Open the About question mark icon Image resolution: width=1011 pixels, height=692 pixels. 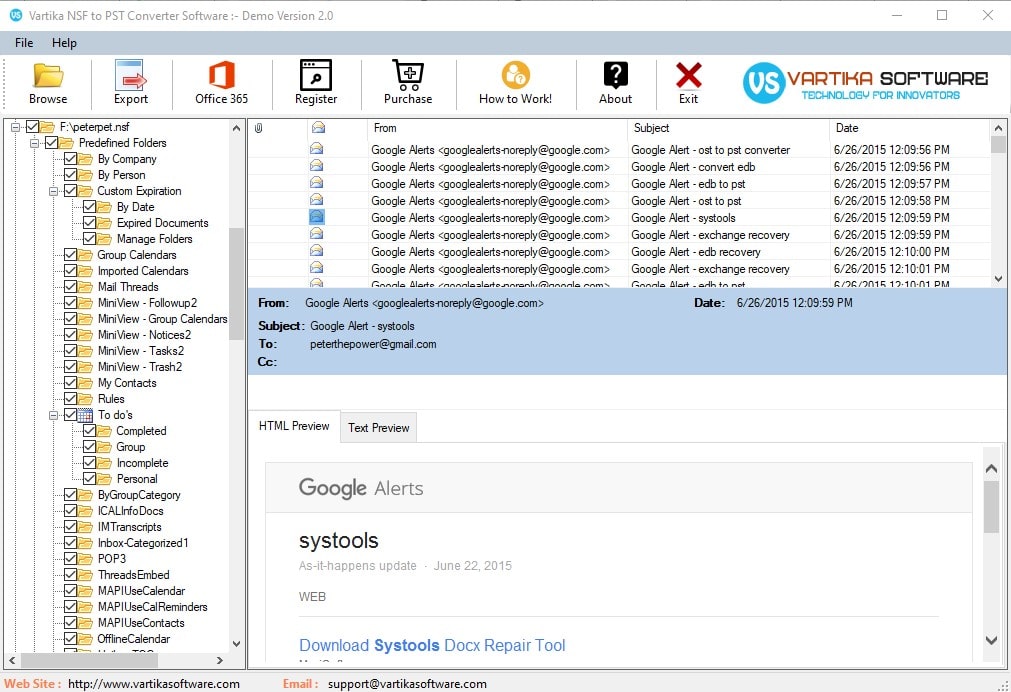coord(615,77)
